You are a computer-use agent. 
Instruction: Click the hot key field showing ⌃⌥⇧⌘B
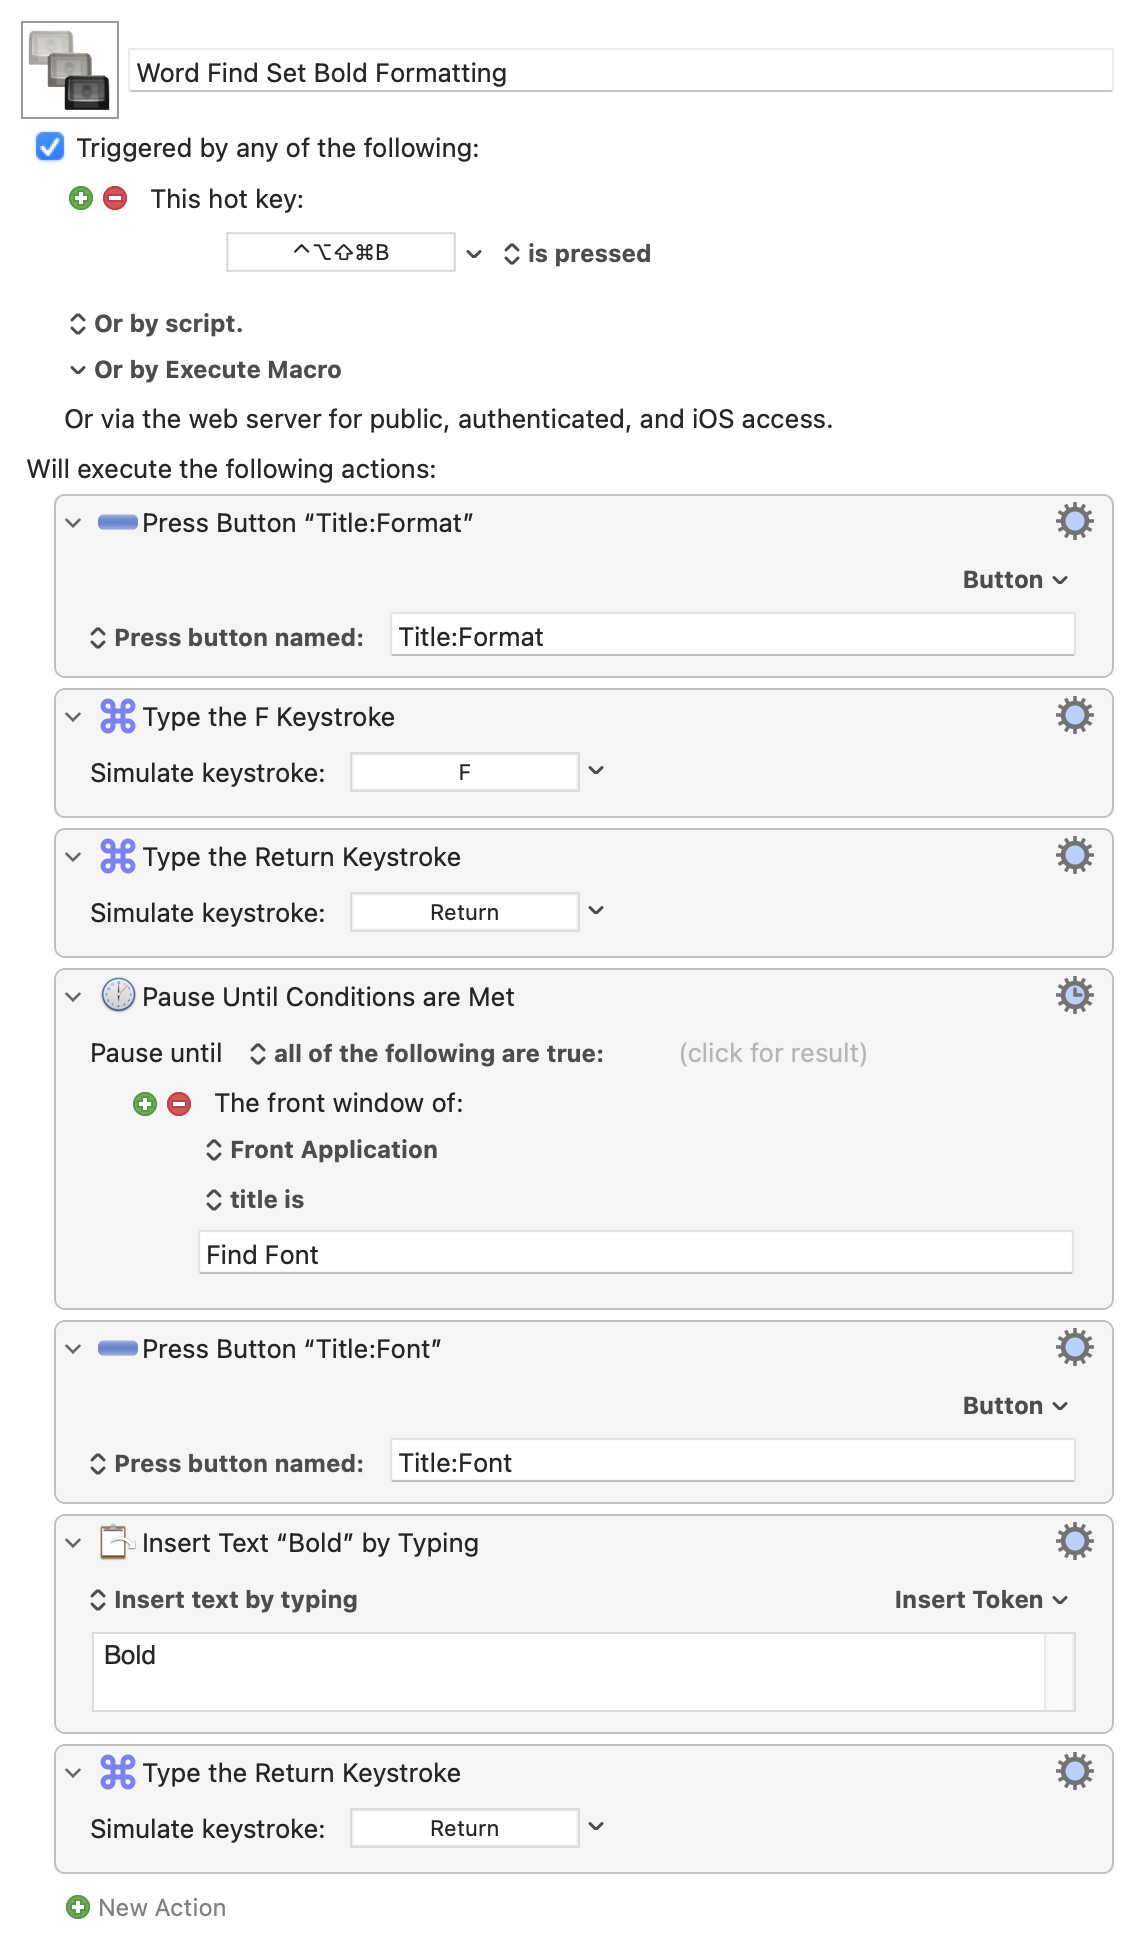(341, 252)
